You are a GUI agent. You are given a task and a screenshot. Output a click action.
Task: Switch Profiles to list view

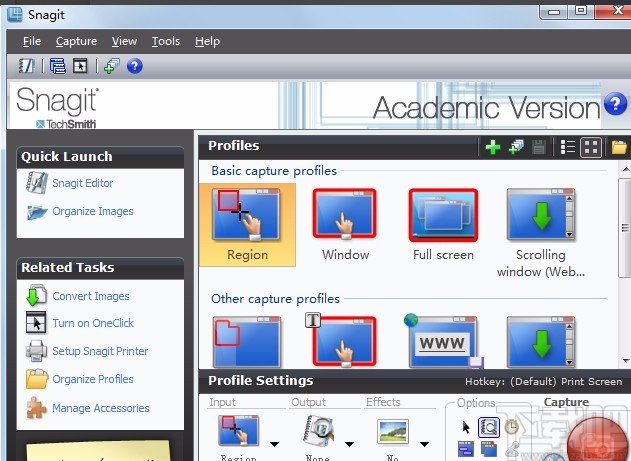pos(567,147)
